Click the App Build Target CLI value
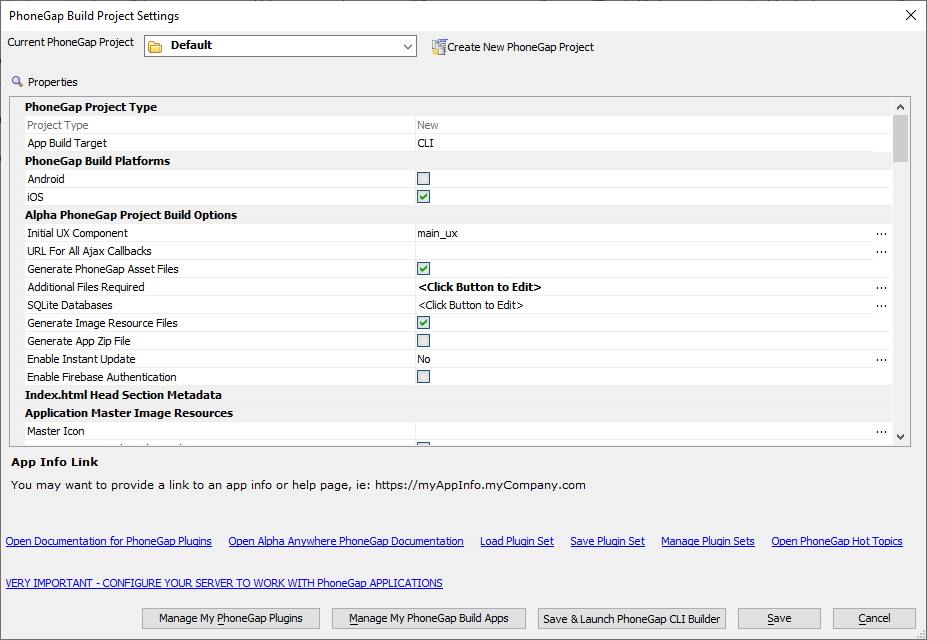The image size is (927, 640). [426, 143]
